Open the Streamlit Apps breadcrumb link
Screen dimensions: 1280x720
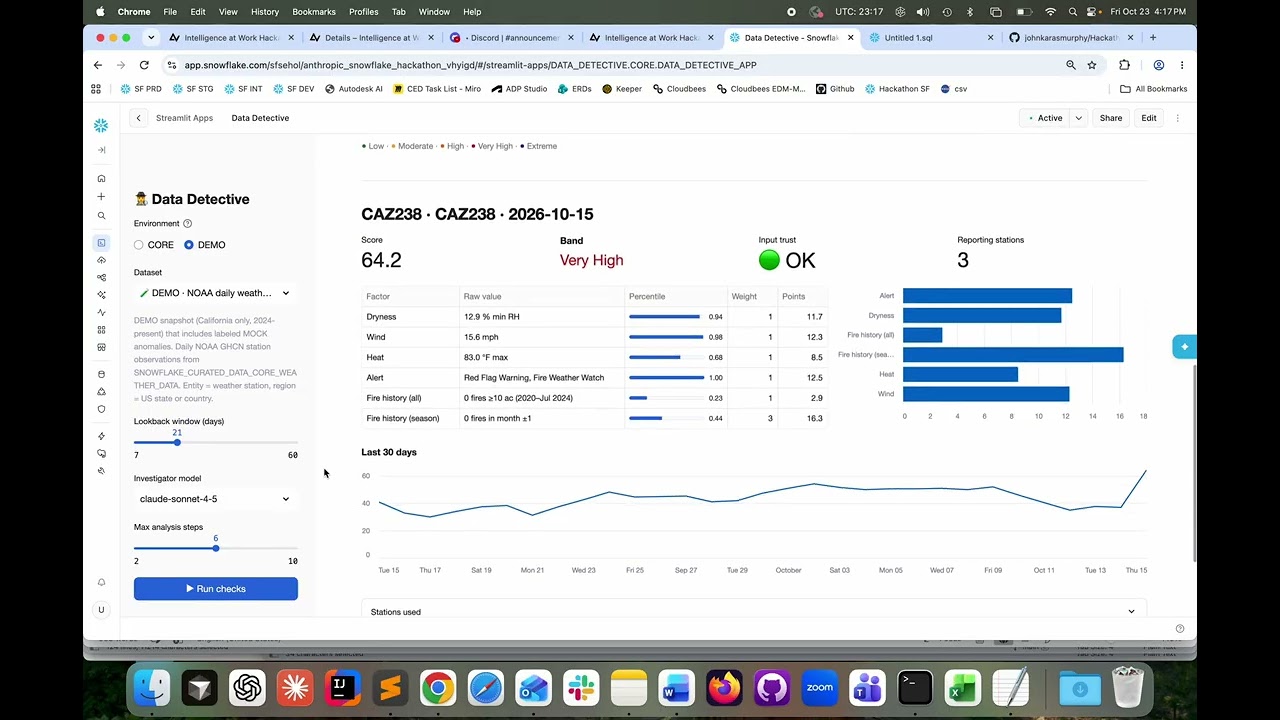point(184,118)
